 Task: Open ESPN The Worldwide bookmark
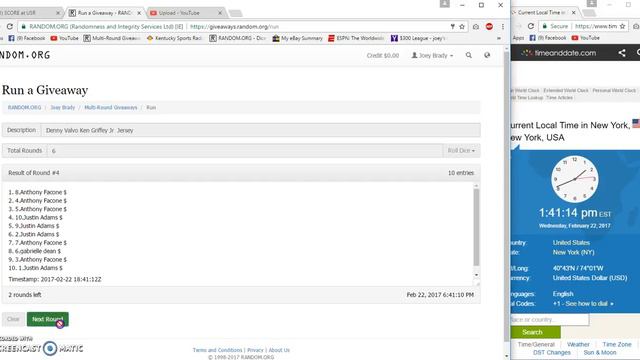point(356,38)
